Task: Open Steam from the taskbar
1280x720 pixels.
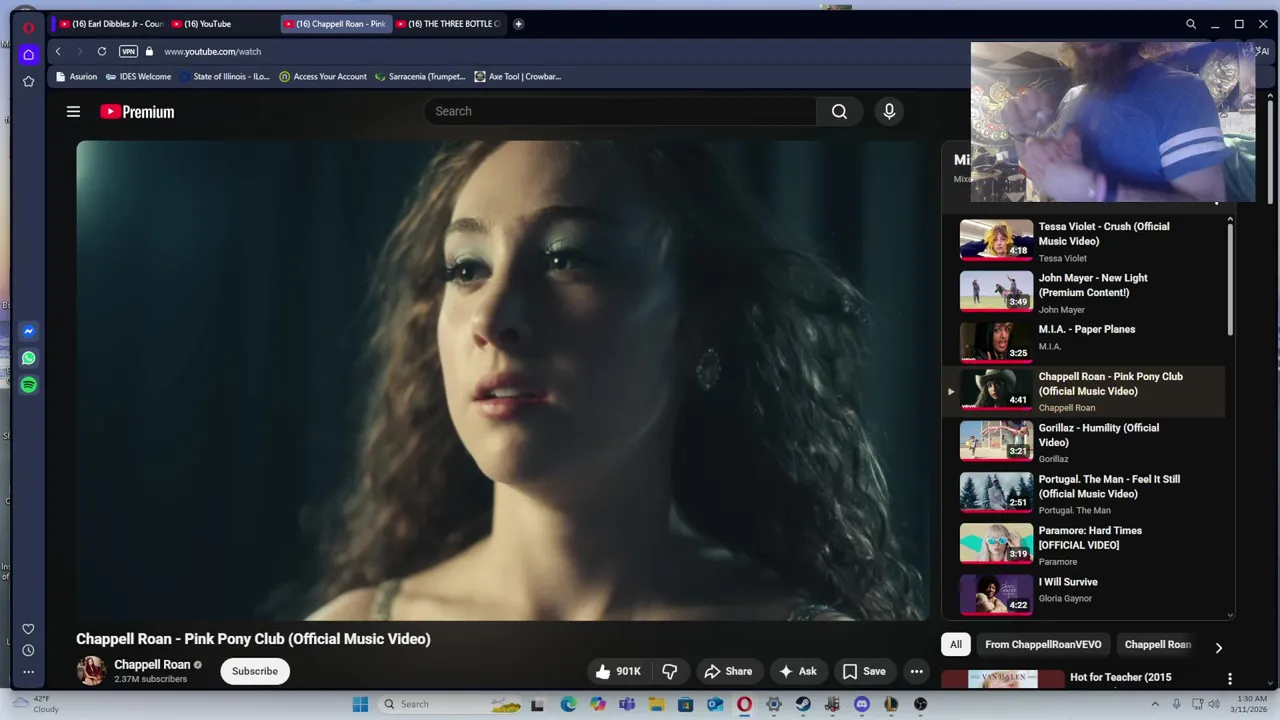Action: coord(803,704)
